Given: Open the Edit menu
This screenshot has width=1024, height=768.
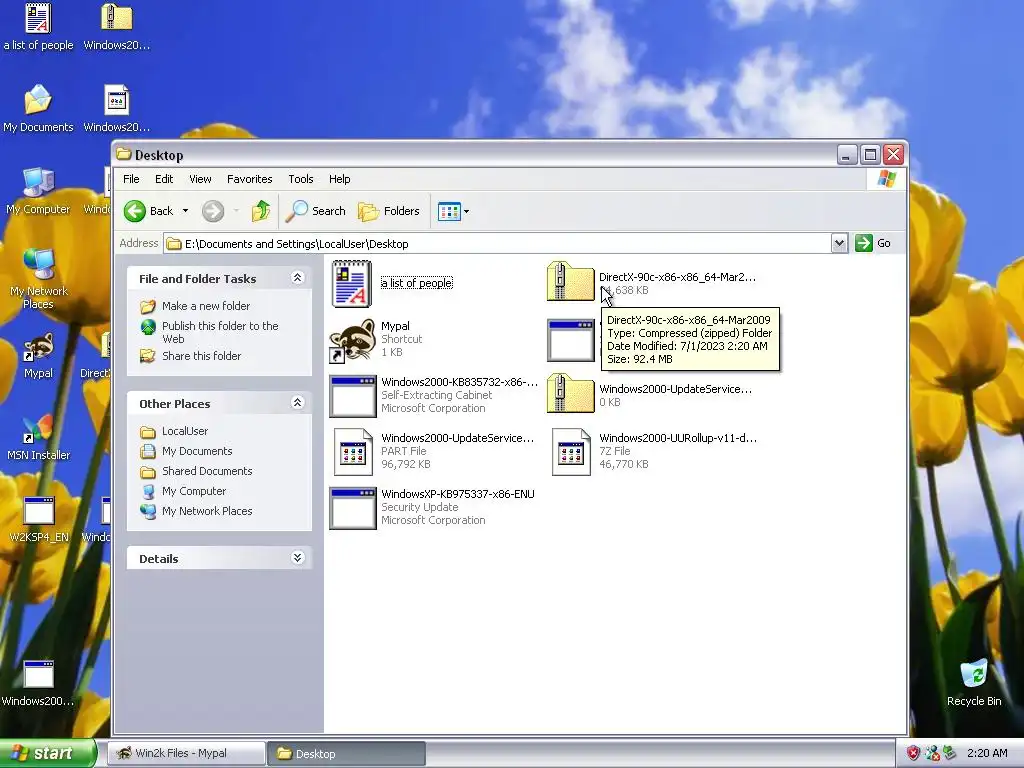Looking at the screenshot, I should [x=164, y=179].
